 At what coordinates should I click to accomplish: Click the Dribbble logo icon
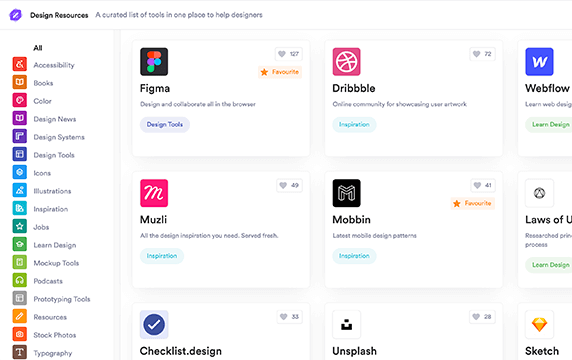347,62
